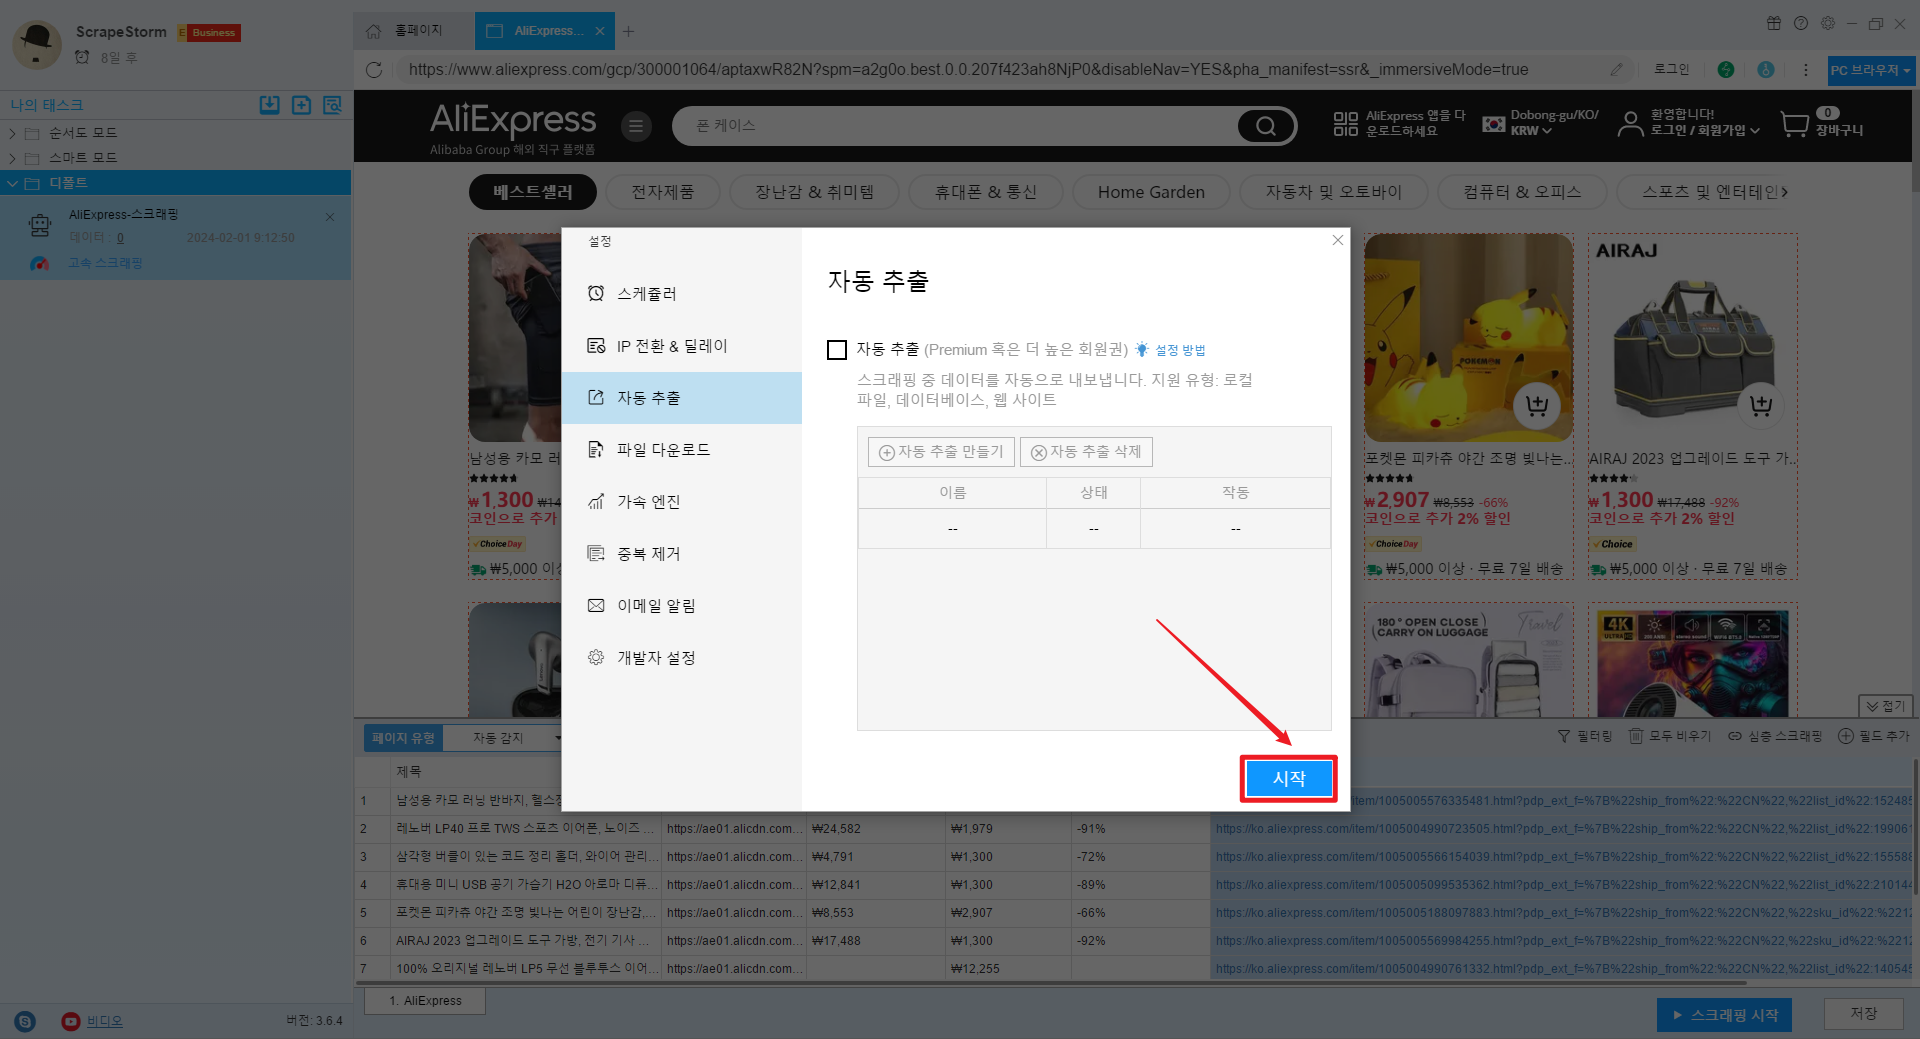Click the edit URL pencil icon
Screen dimensions: 1920x1039
coord(1616,70)
